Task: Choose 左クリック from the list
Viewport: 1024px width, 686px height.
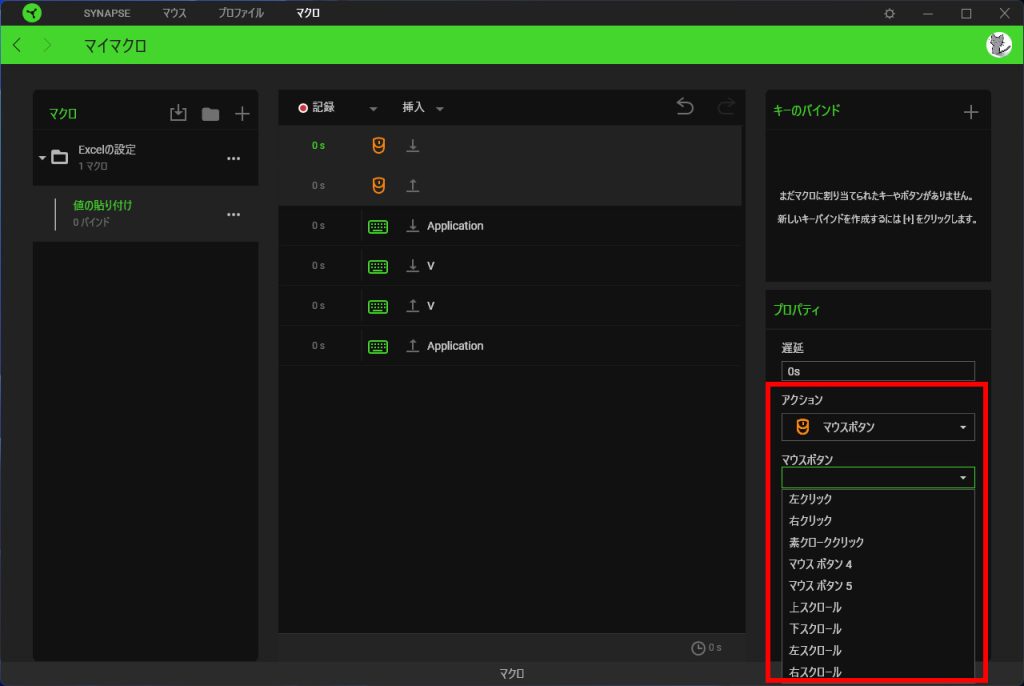Action: pos(878,499)
